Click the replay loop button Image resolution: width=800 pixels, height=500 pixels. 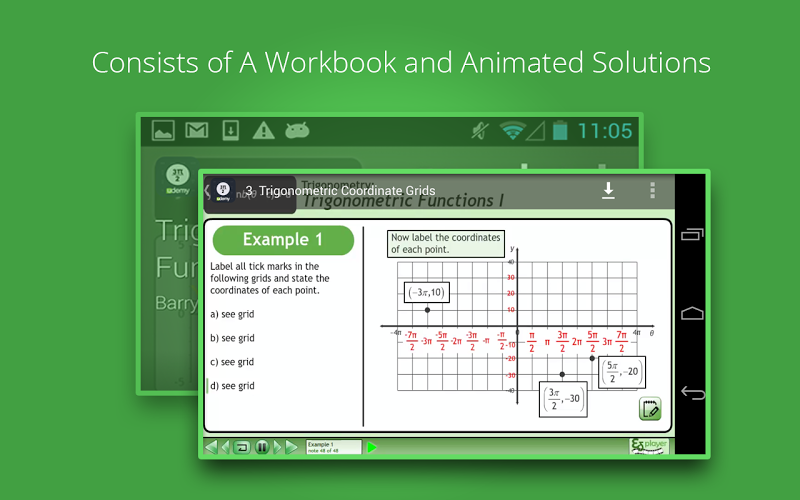242,447
